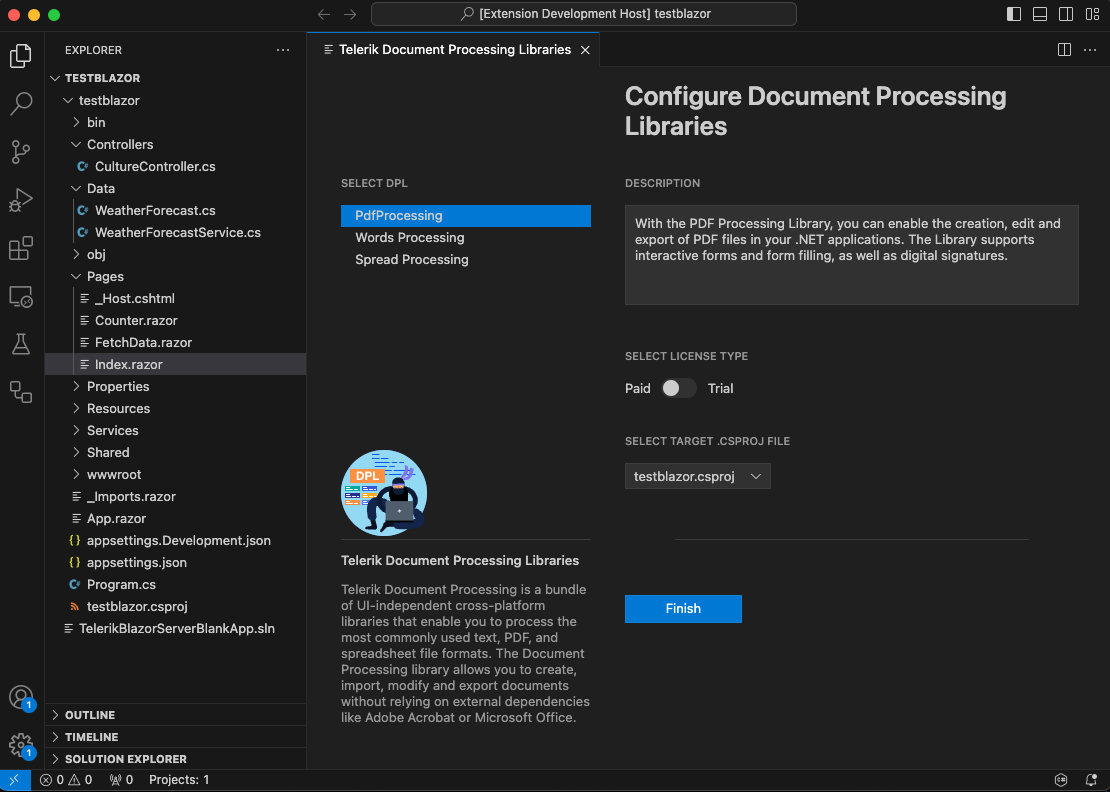Click the remote window status bar icon
The height and width of the screenshot is (792, 1110).
(15, 780)
